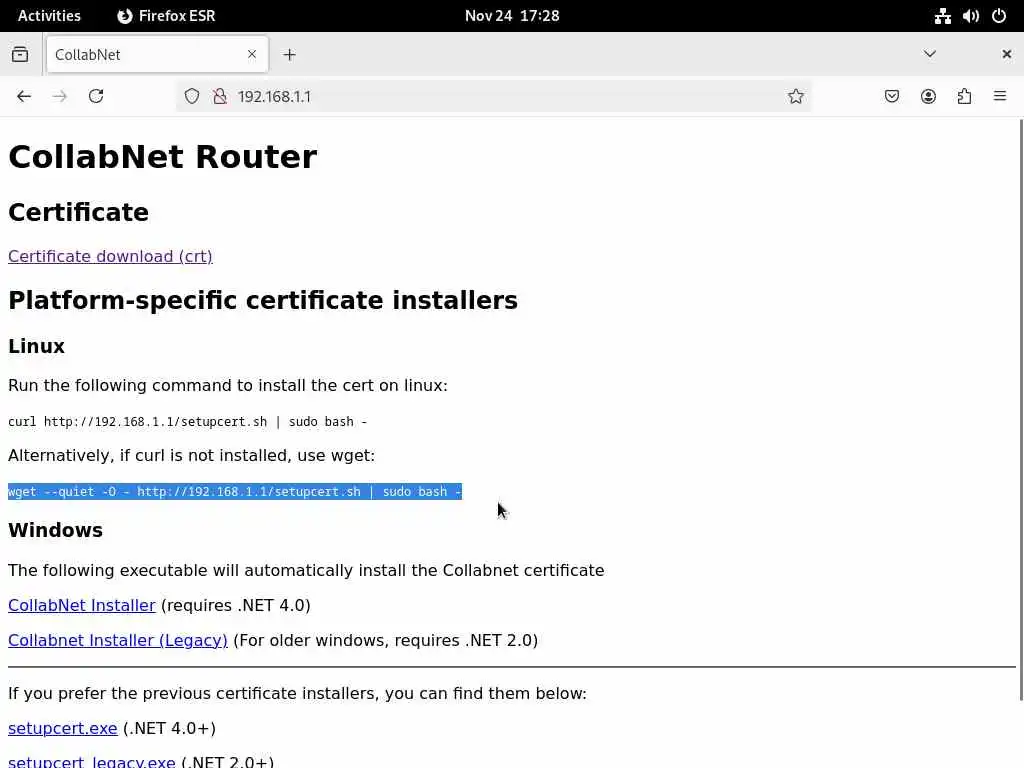Close the CollabNet tab
This screenshot has width=1024, height=768.
(x=251, y=54)
